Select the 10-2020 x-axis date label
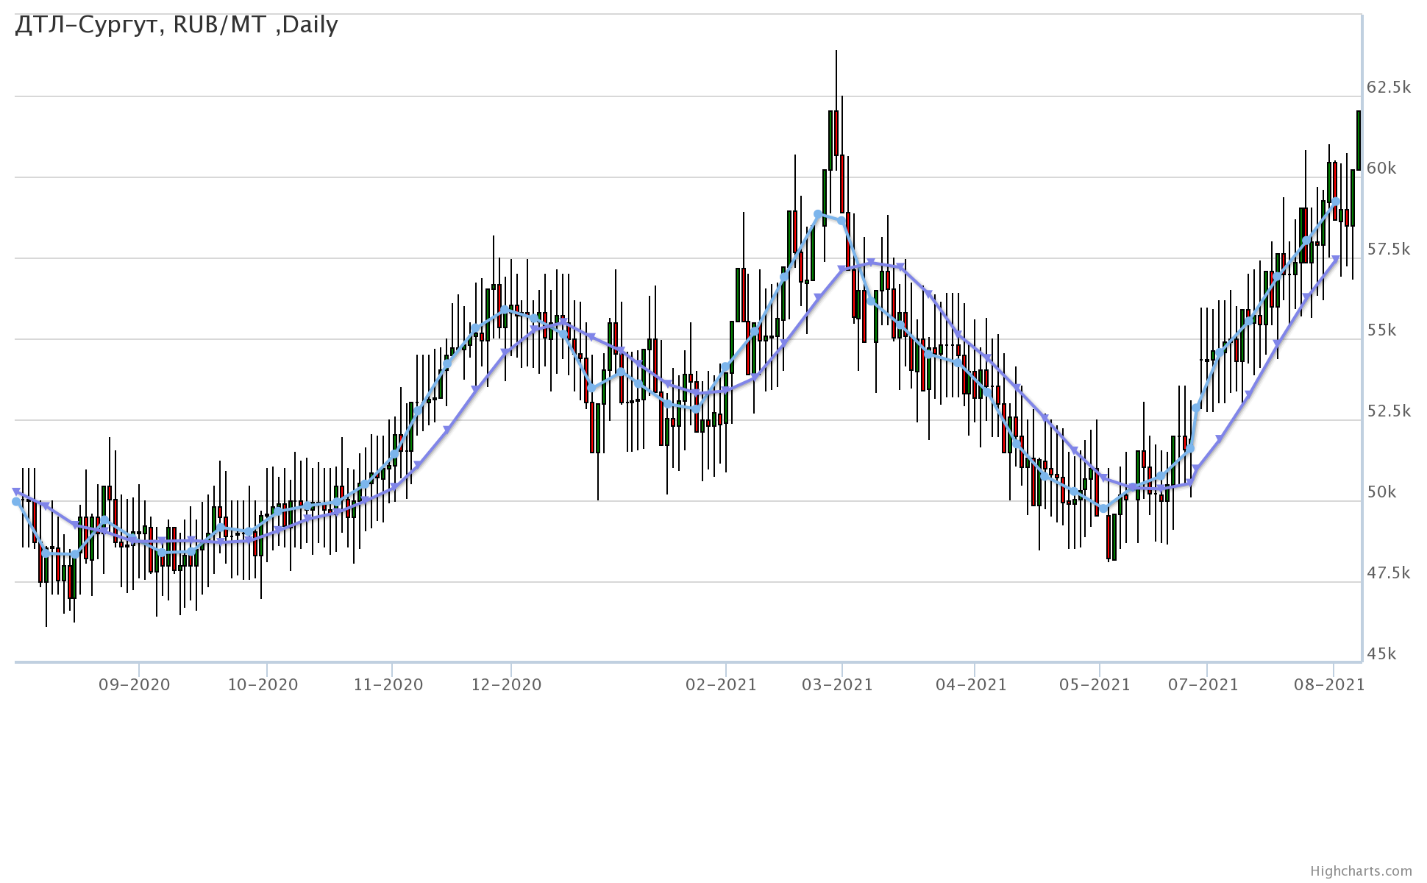Screen dimensions: 1427x883 [x=263, y=685]
